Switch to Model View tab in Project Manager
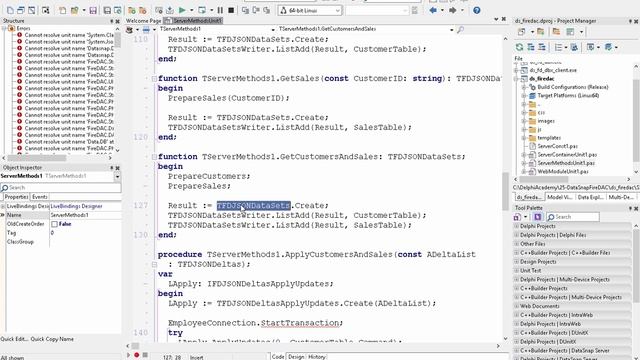The width and height of the screenshot is (640, 360). [x=559, y=197]
